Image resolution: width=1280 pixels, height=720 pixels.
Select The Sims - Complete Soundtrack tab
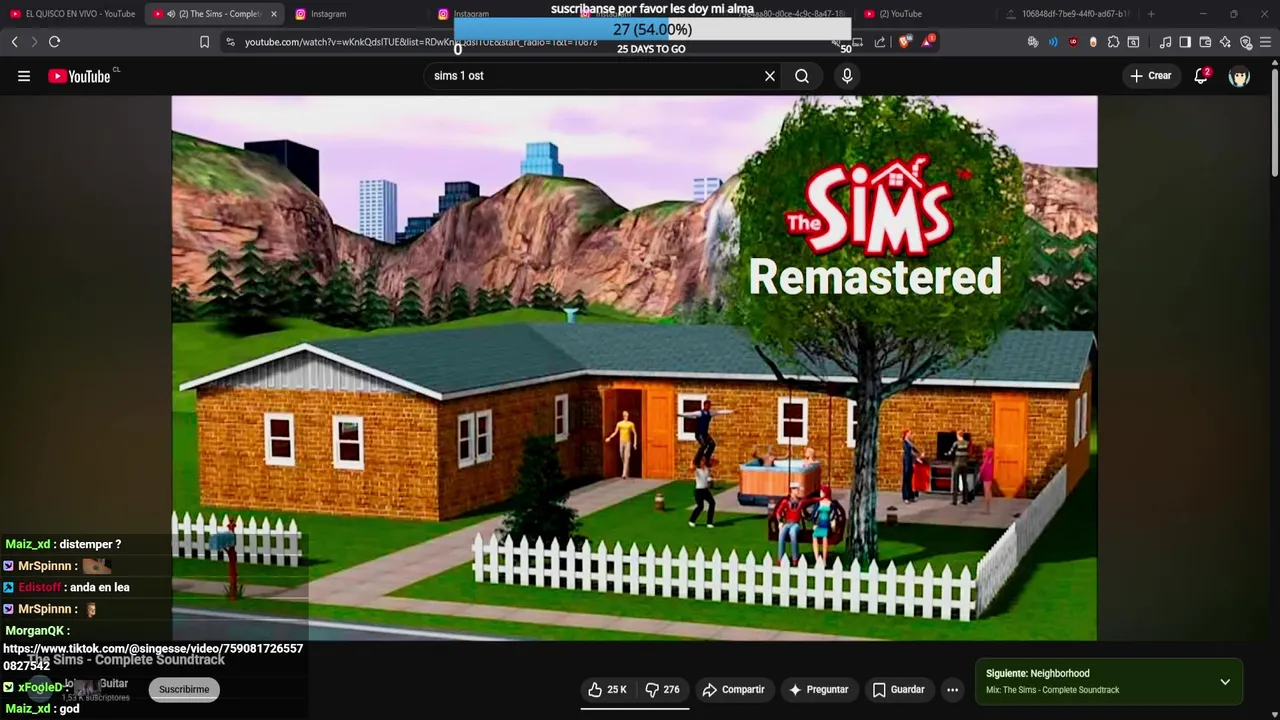click(213, 14)
